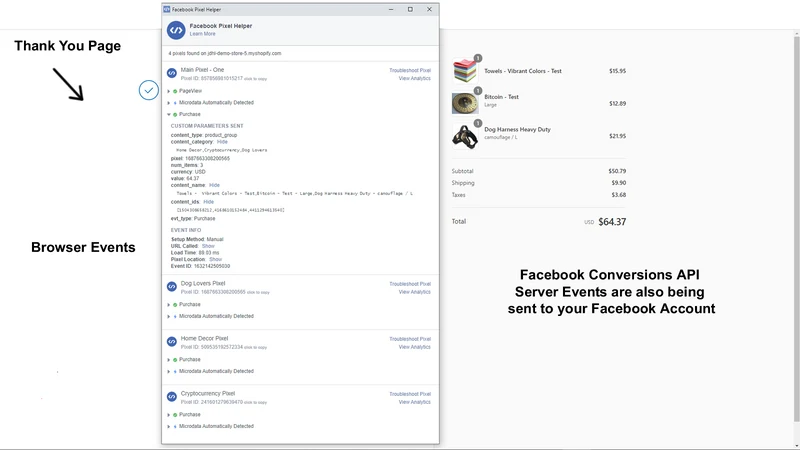Image resolution: width=800 pixels, height=450 pixels.
Task: Click the Towels - Vibrant Colors - Test title
Action: (523, 71)
